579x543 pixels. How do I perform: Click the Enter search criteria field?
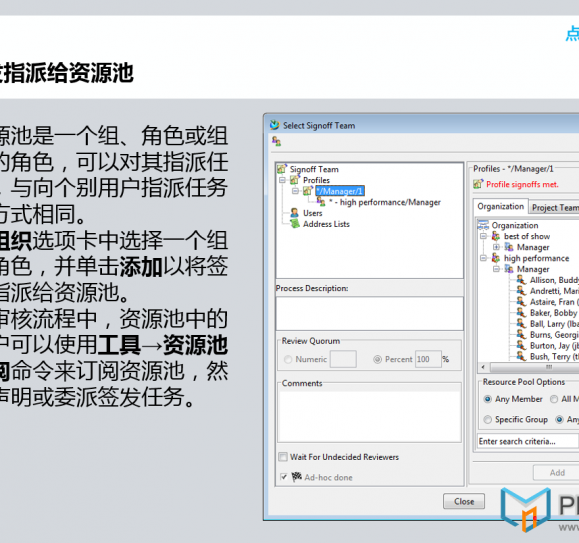point(527,441)
